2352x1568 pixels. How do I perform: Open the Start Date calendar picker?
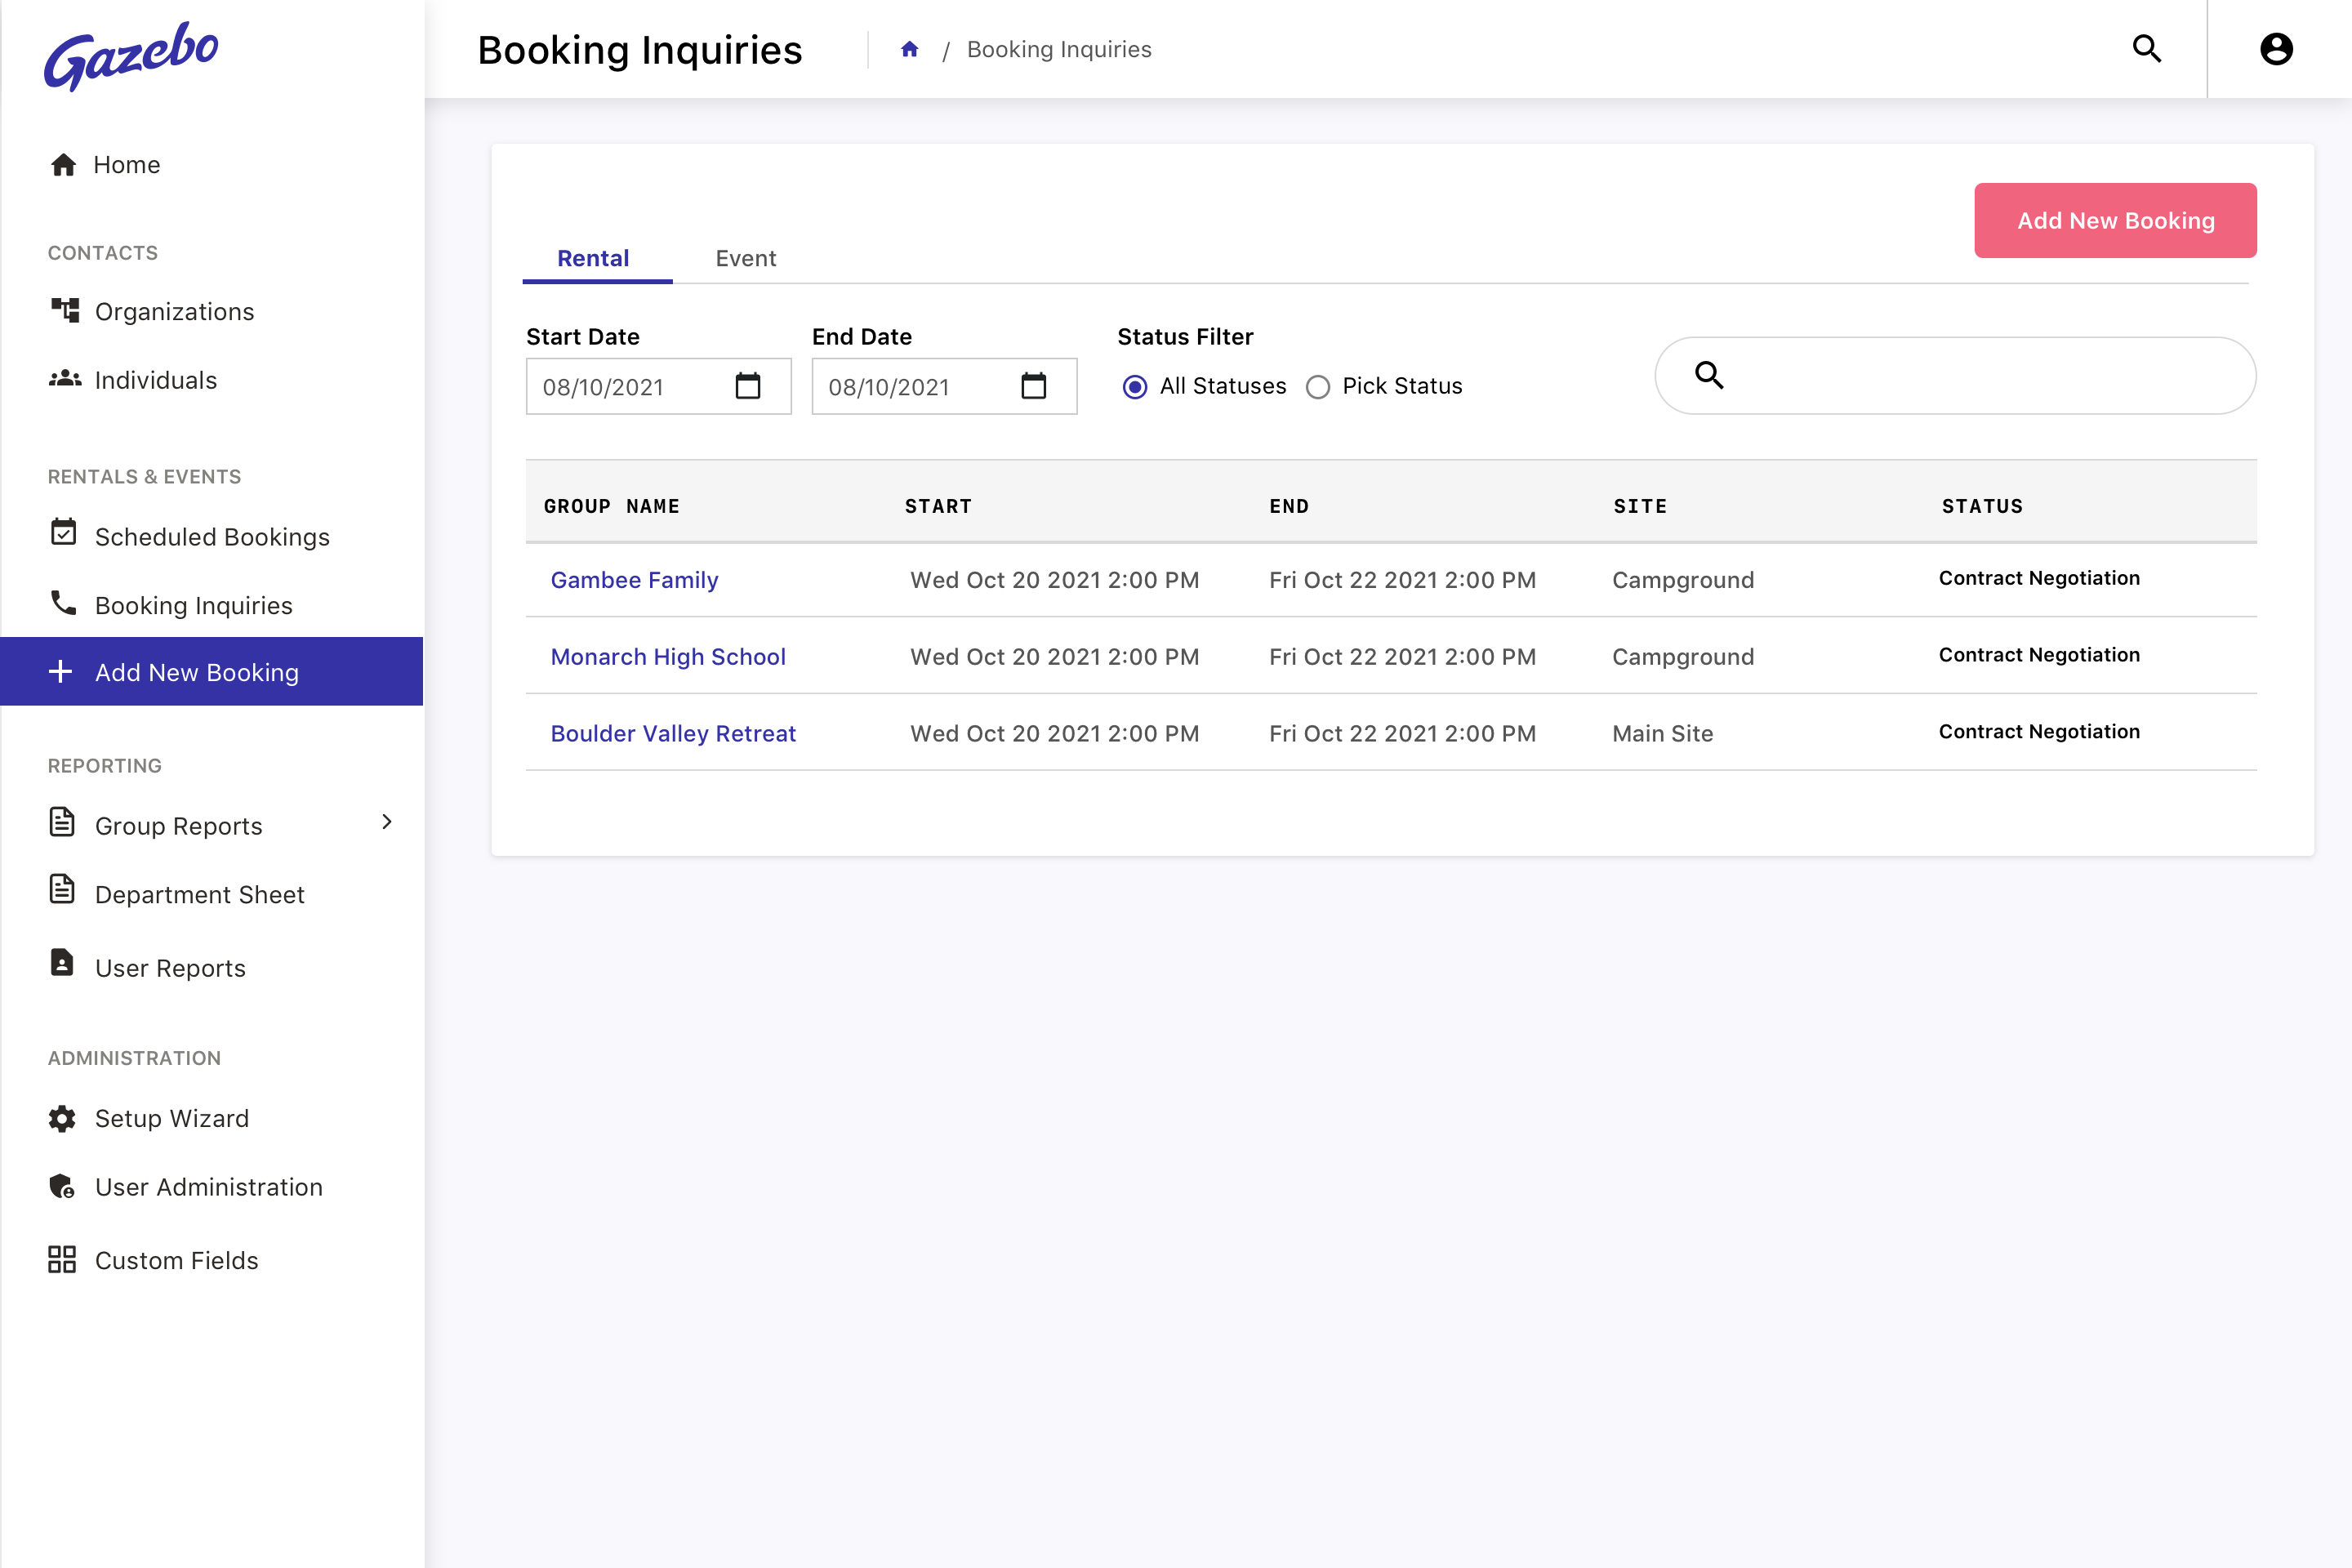coord(748,386)
